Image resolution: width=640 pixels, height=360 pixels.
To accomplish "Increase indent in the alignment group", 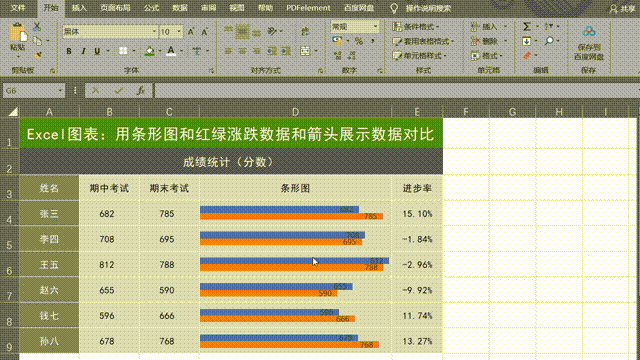I will [x=286, y=51].
